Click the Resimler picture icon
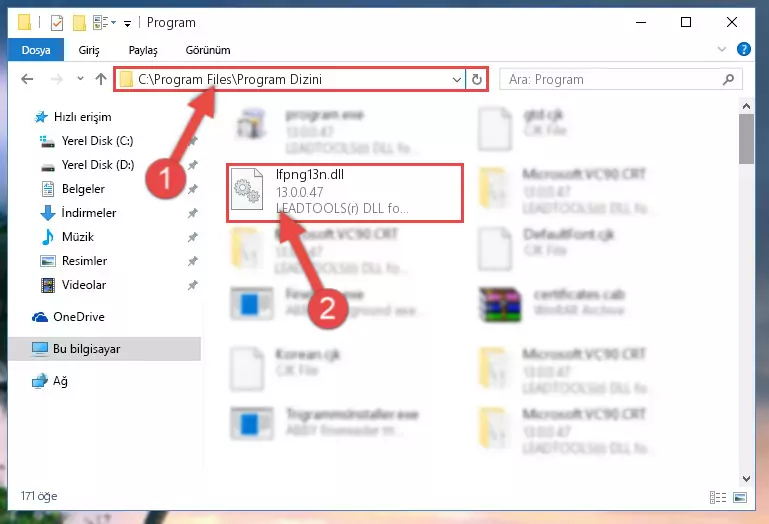Image resolution: width=769 pixels, height=524 pixels. (x=48, y=261)
